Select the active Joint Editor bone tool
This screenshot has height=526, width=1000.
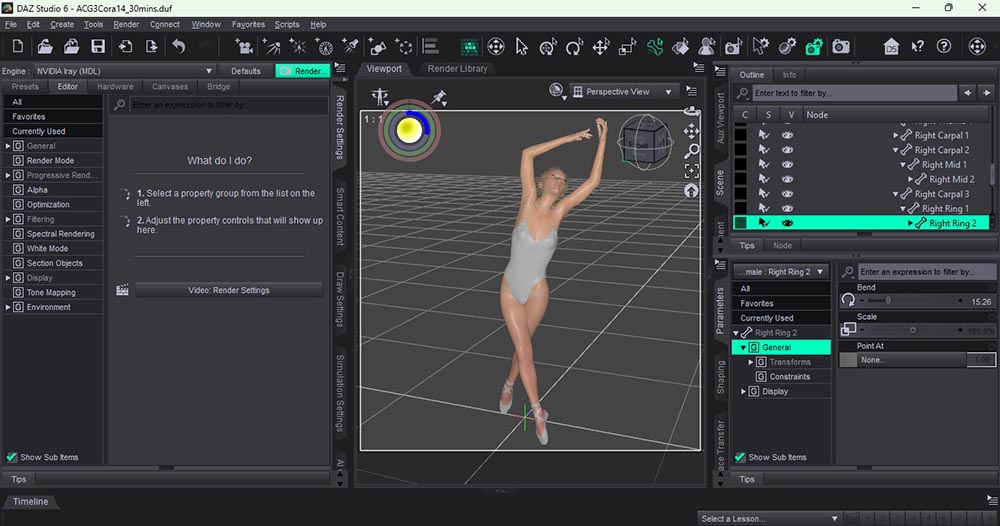[654, 47]
